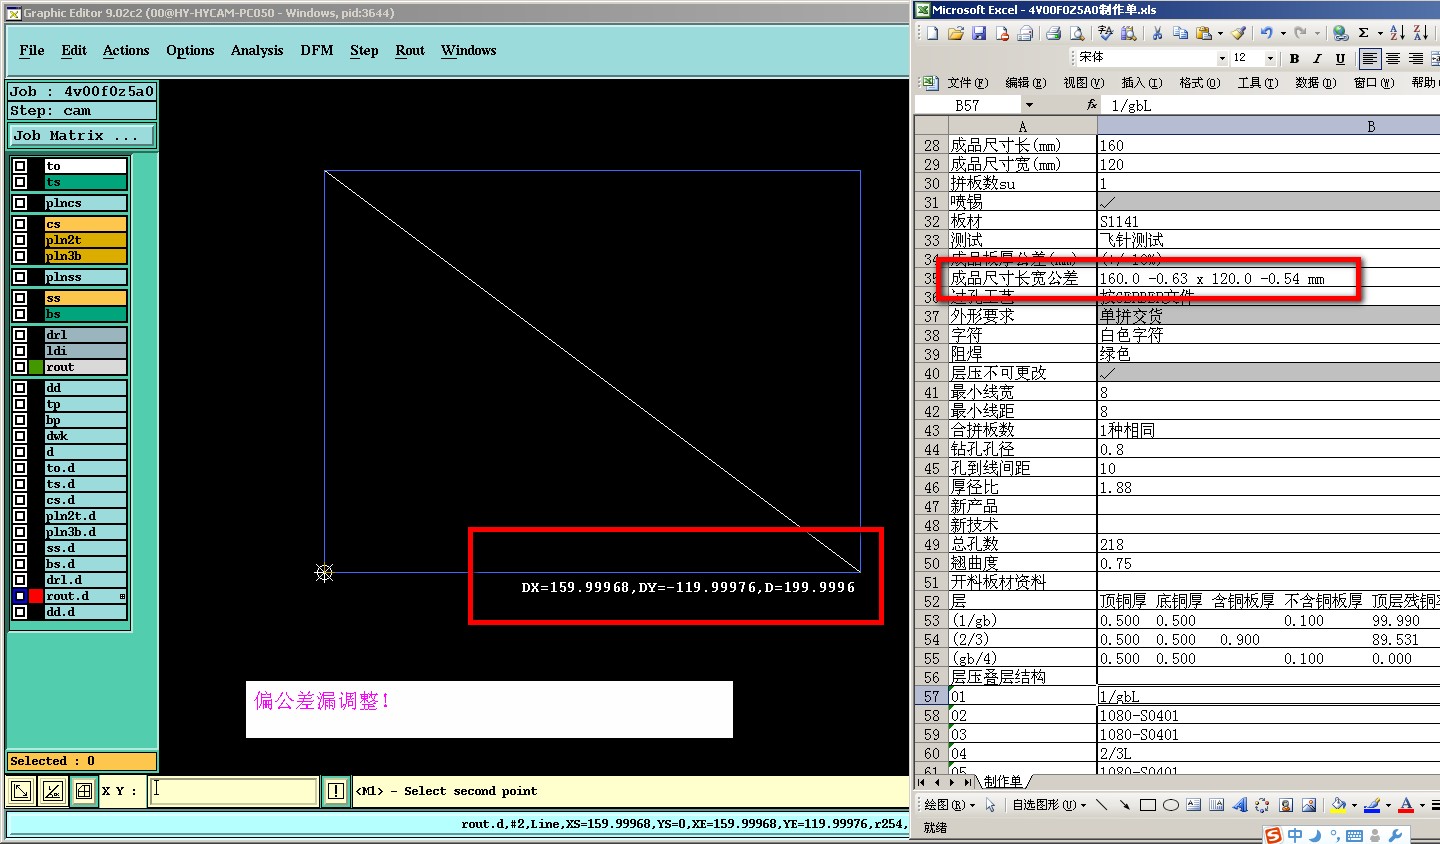This screenshot has height=844, width=1440.
Task: Click the Undo arrow in Excel
Action: [x=1267, y=33]
